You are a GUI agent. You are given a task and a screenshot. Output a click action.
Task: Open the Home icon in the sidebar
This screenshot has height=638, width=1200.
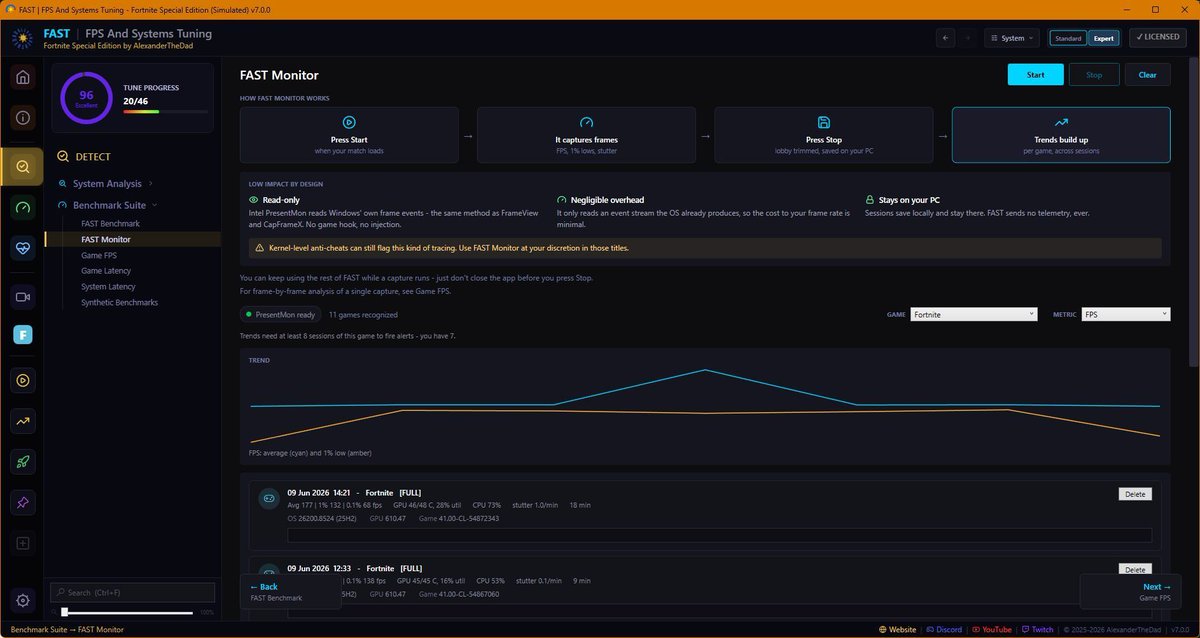[23, 77]
